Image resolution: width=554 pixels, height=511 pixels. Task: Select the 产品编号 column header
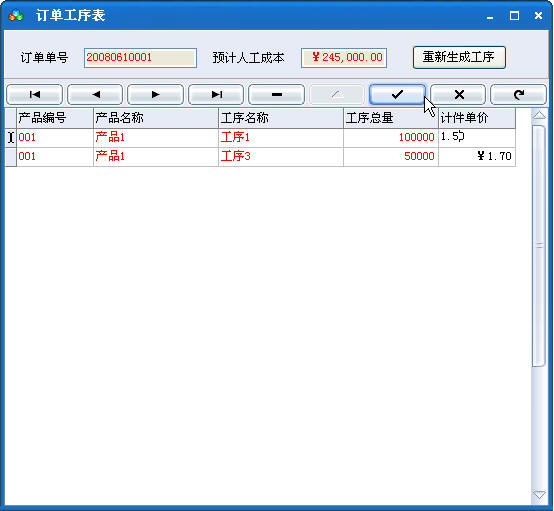point(55,118)
